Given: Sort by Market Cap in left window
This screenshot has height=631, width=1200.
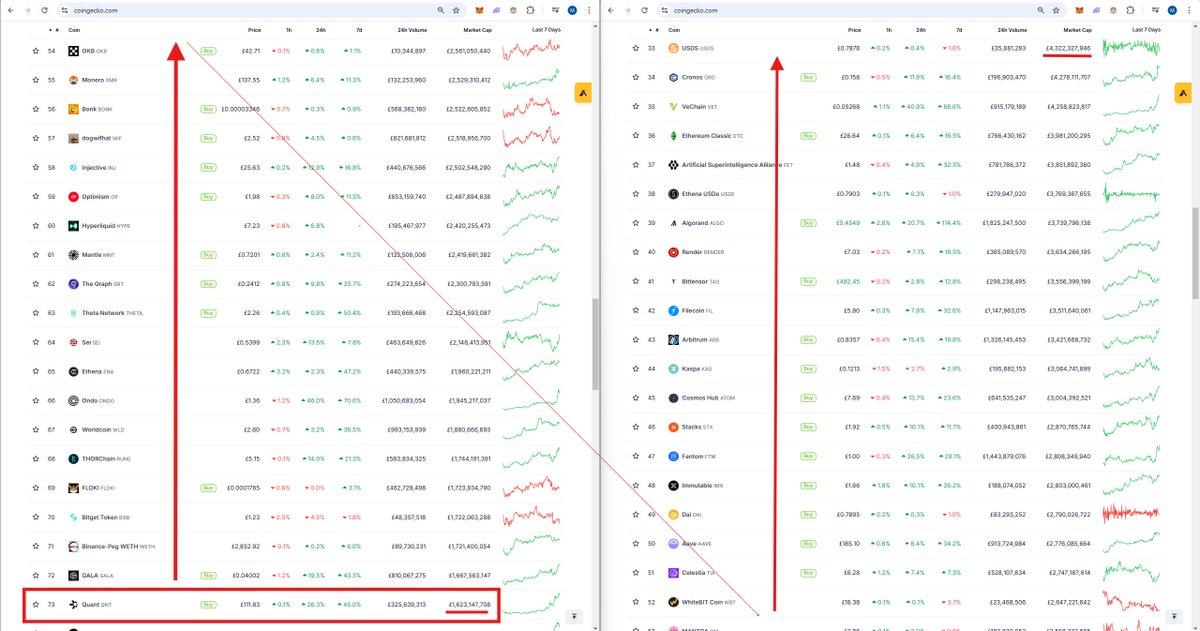Looking at the screenshot, I should 478,30.
